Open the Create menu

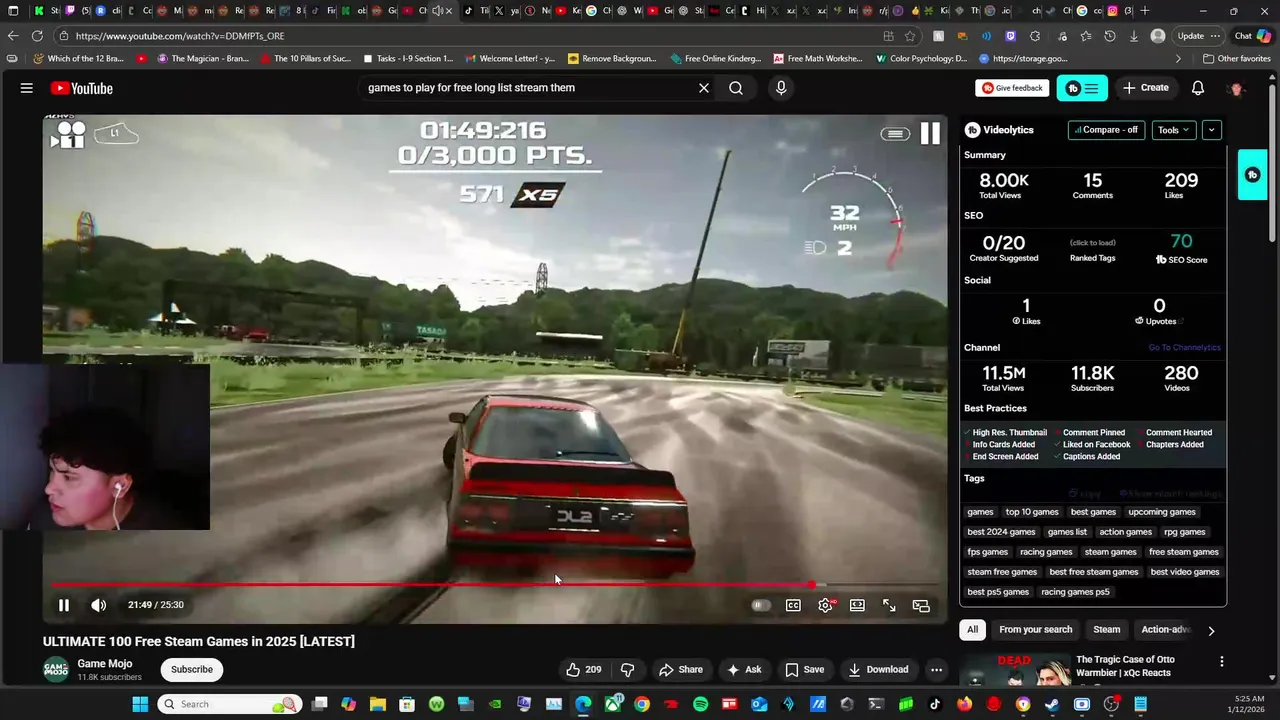tap(1146, 88)
